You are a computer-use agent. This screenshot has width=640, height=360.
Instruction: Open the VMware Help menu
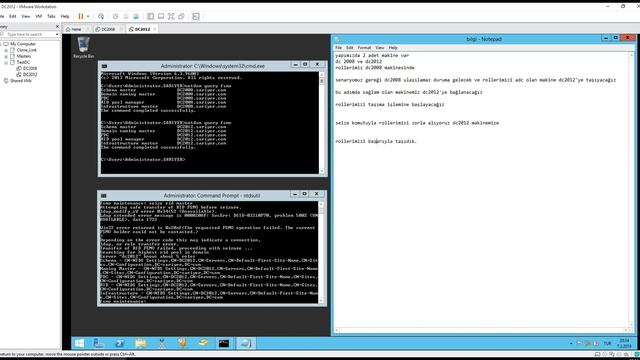[x=65, y=16]
